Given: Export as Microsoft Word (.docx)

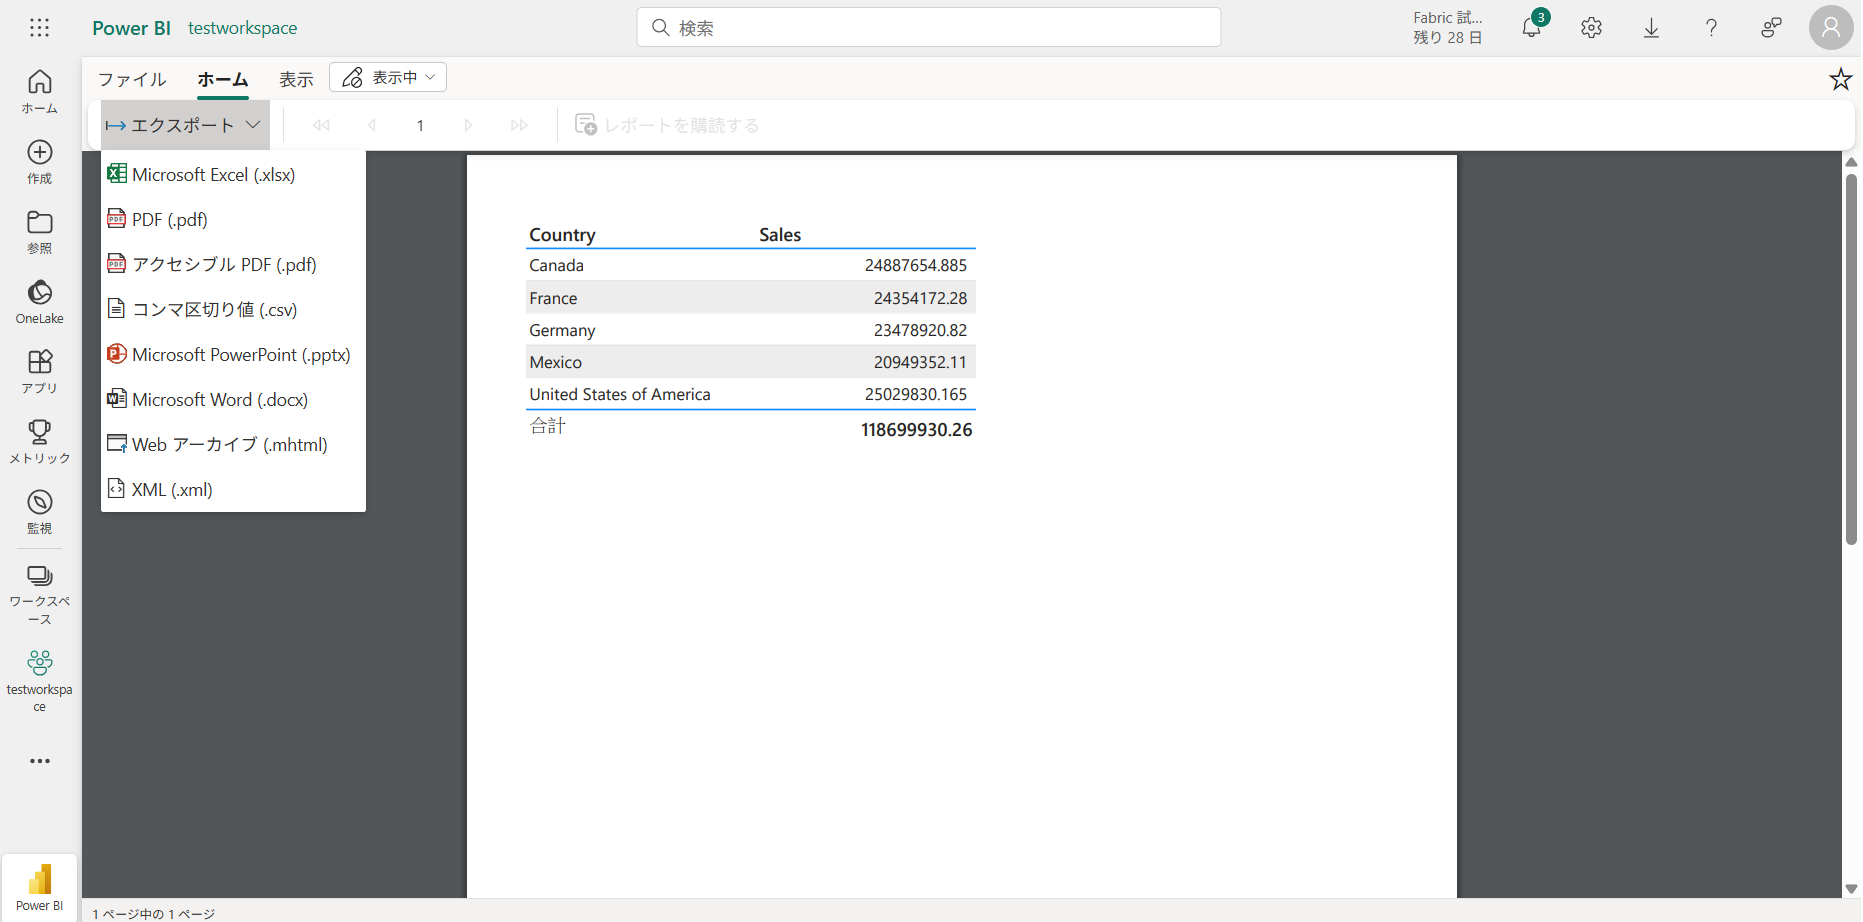Looking at the screenshot, I should pos(233,399).
